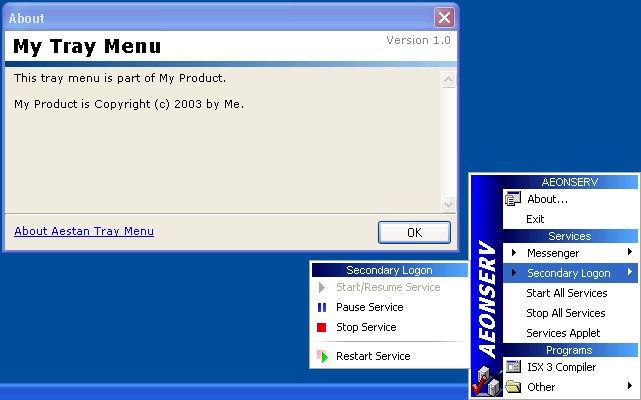641x400 pixels.
Task: Click OK in the About dialog
Action: point(414,232)
